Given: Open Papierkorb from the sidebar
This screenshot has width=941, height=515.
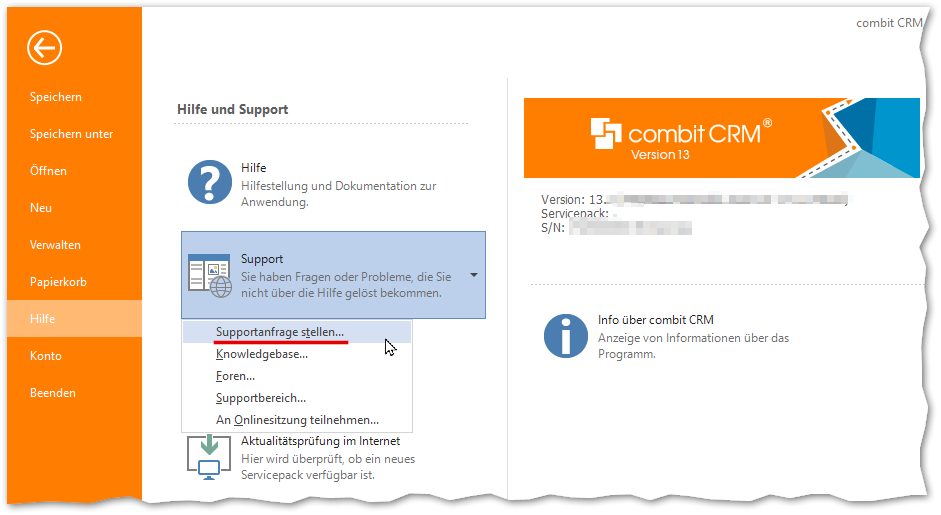Looking at the screenshot, I should coord(58,282).
